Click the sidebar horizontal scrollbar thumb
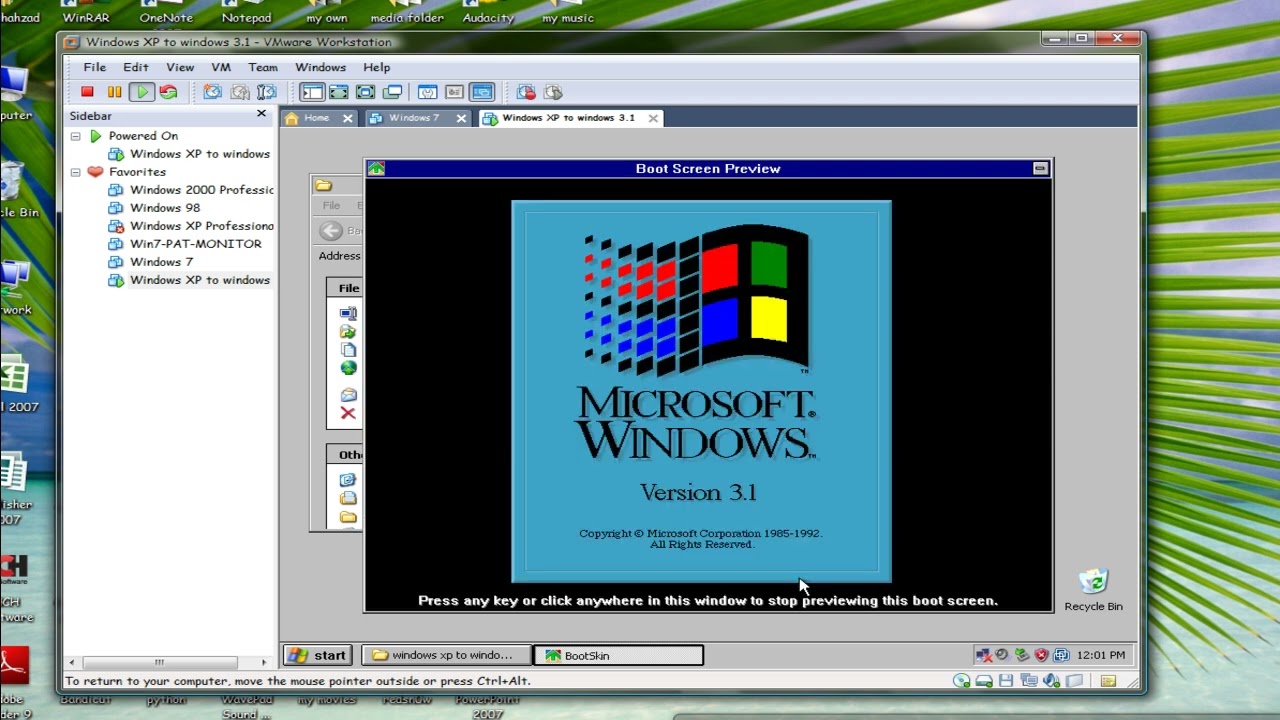This screenshot has width=1280, height=720. (x=158, y=662)
